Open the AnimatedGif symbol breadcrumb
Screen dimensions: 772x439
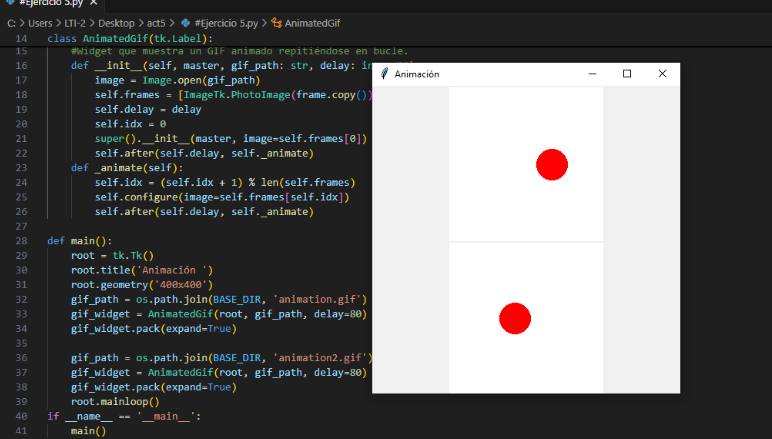coord(315,22)
